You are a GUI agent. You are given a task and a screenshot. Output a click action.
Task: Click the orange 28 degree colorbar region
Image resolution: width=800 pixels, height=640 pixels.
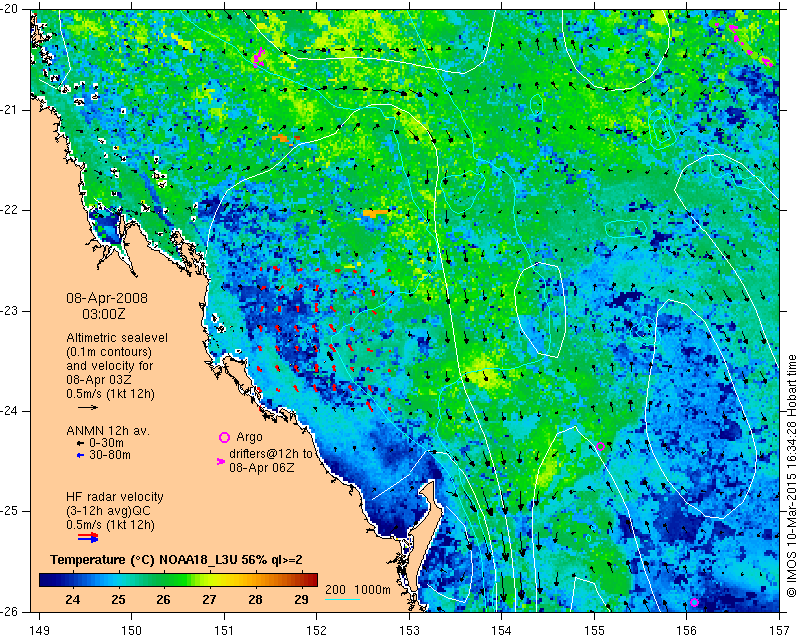tap(255, 580)
